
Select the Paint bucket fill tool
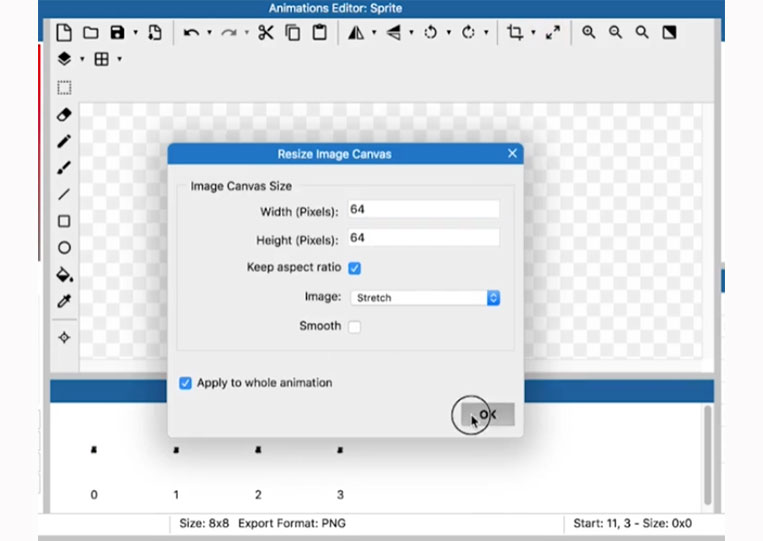tap(64, 274)
